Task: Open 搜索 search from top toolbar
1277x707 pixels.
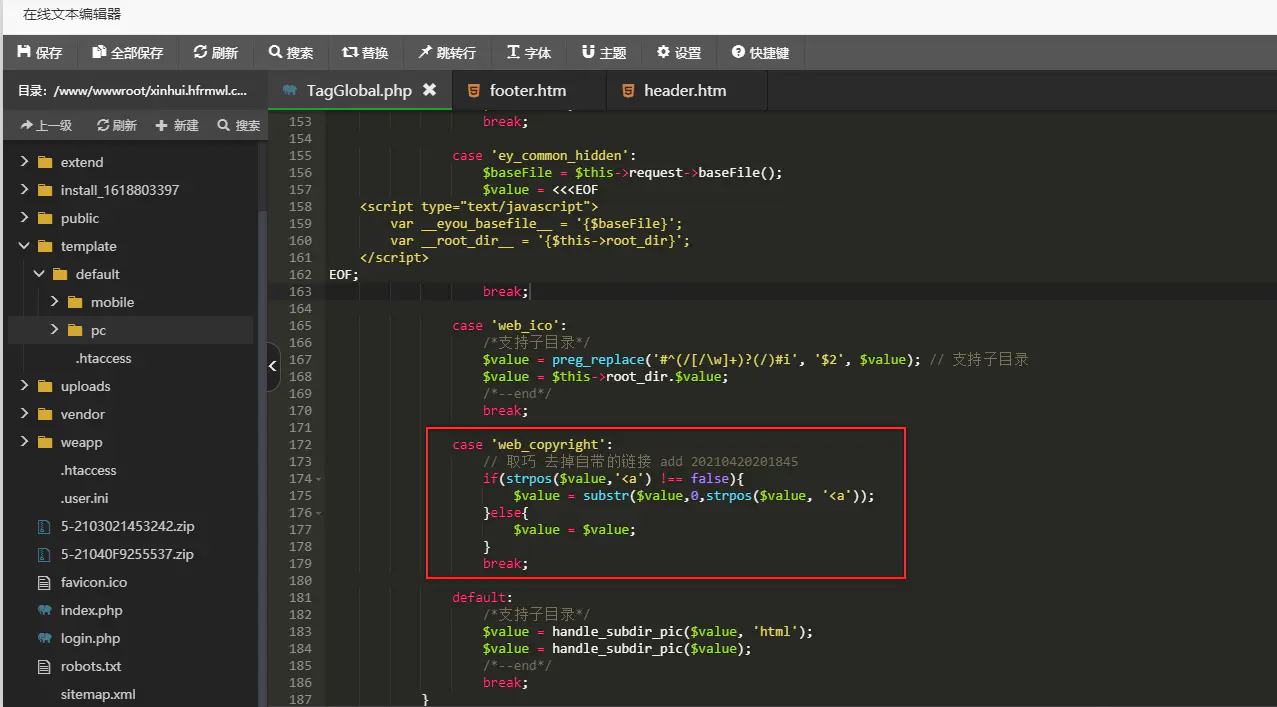Action: coord(291,52)
